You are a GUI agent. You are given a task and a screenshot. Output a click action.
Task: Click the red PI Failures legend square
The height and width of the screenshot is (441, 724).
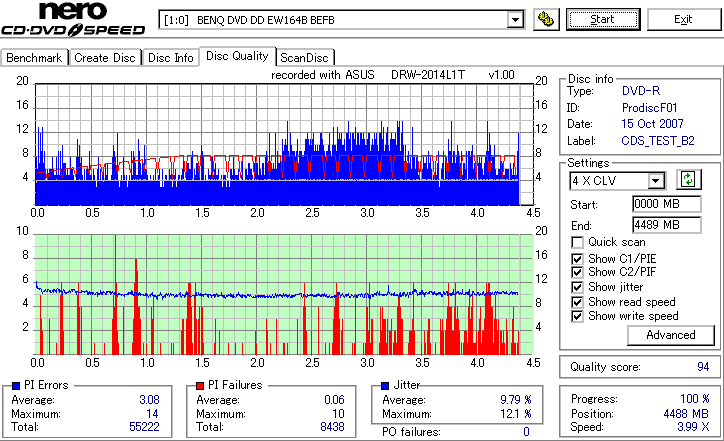[200, 385]
